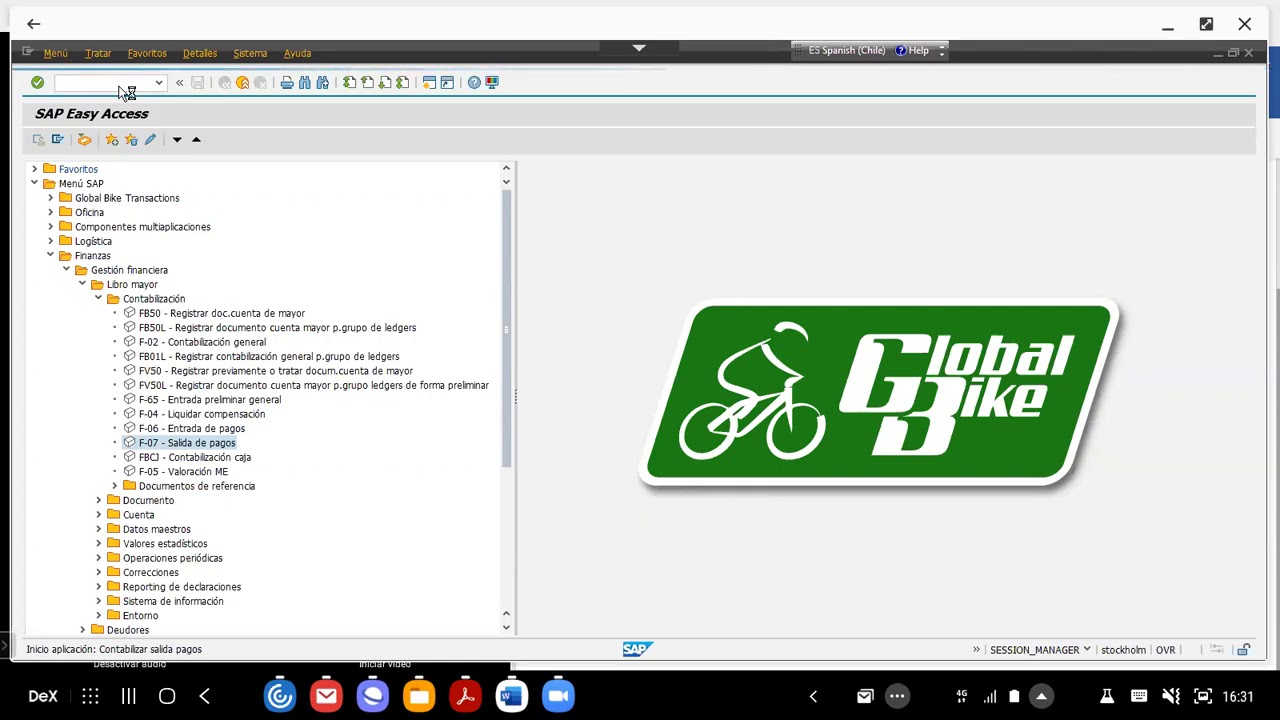
Task: Open the Tratar menu
Action: pyautogui.click(x=98, y=53)
